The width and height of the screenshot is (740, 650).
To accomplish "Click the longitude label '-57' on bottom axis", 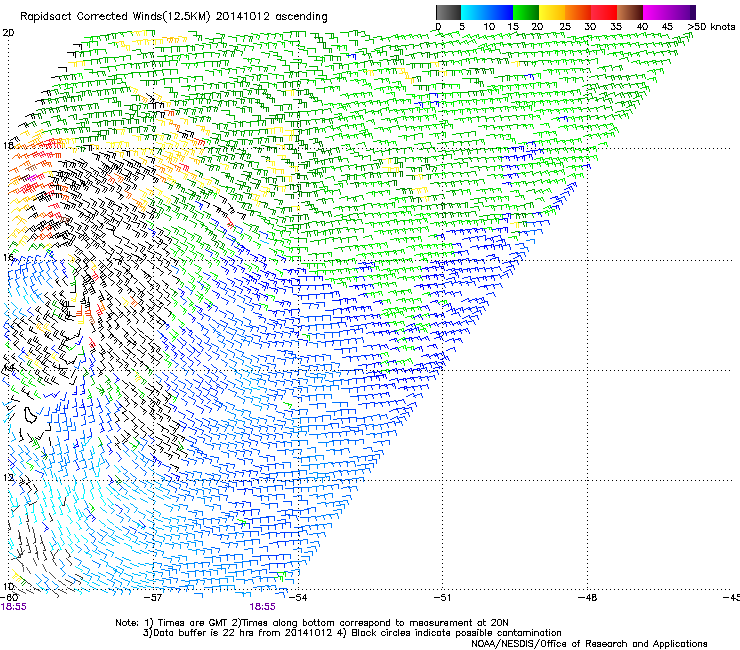I will (153, 598).
